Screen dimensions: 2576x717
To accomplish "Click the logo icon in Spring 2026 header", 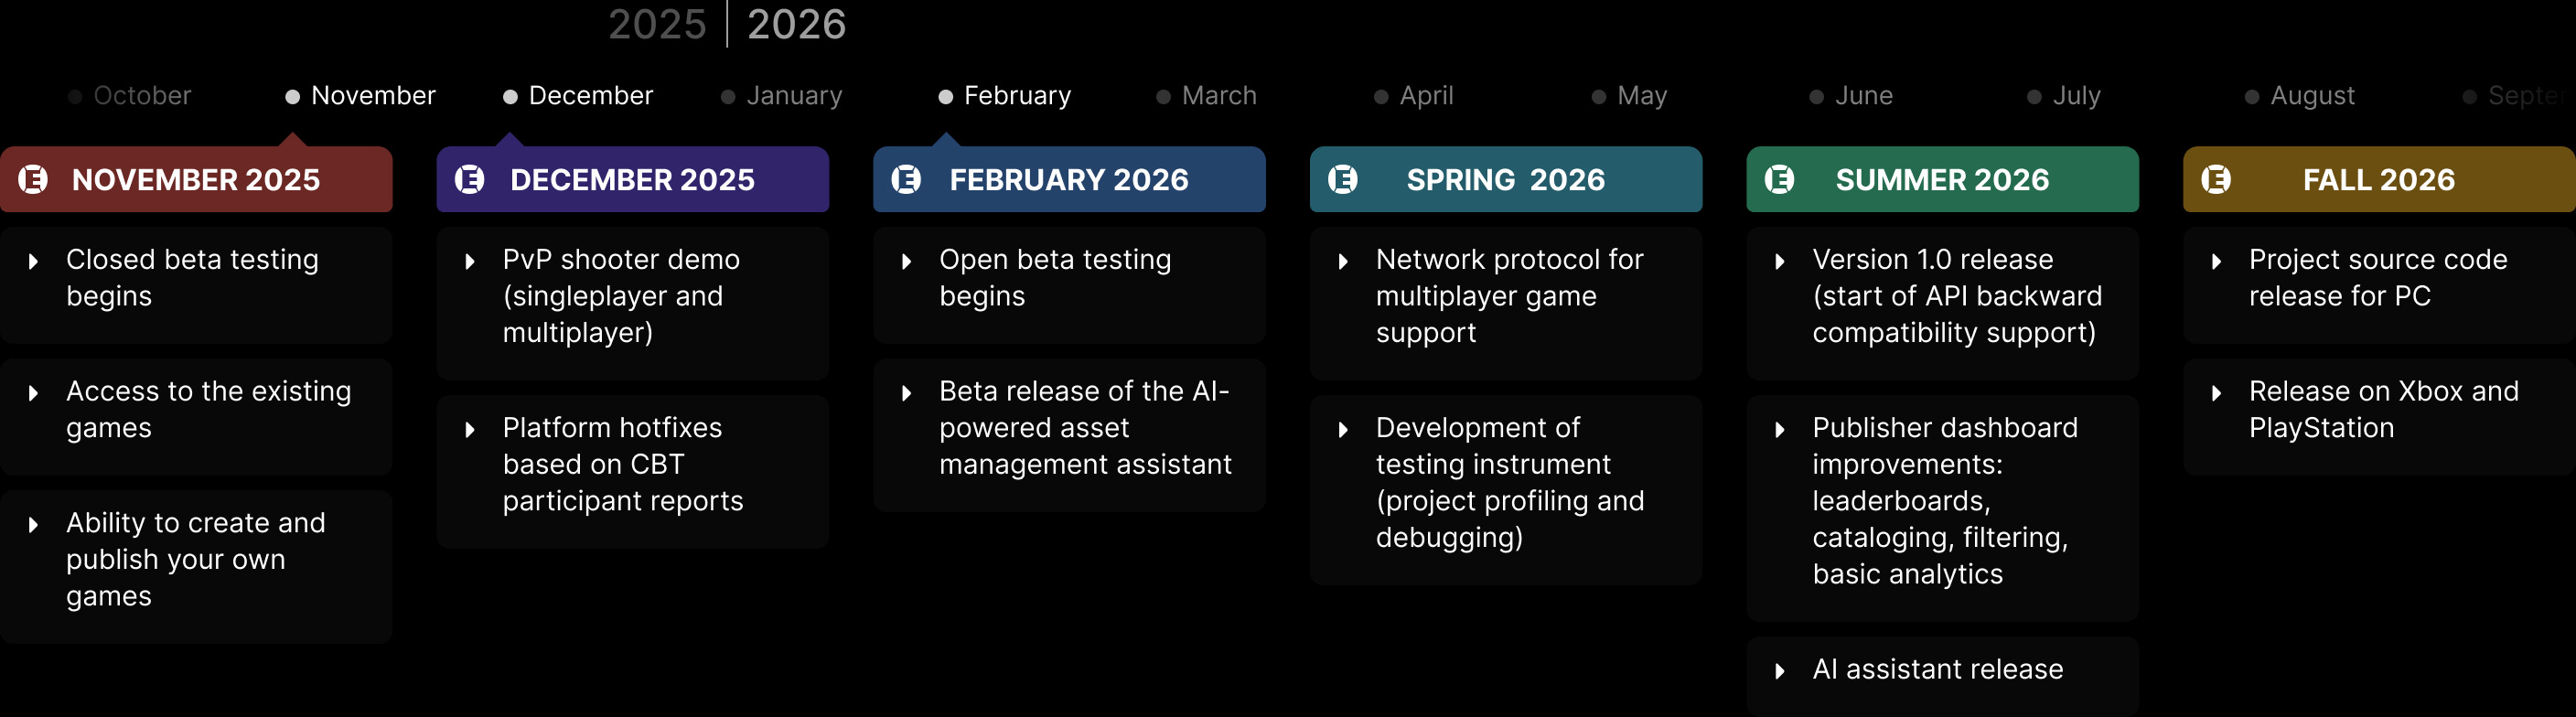I will click(x=1342, y=180).
